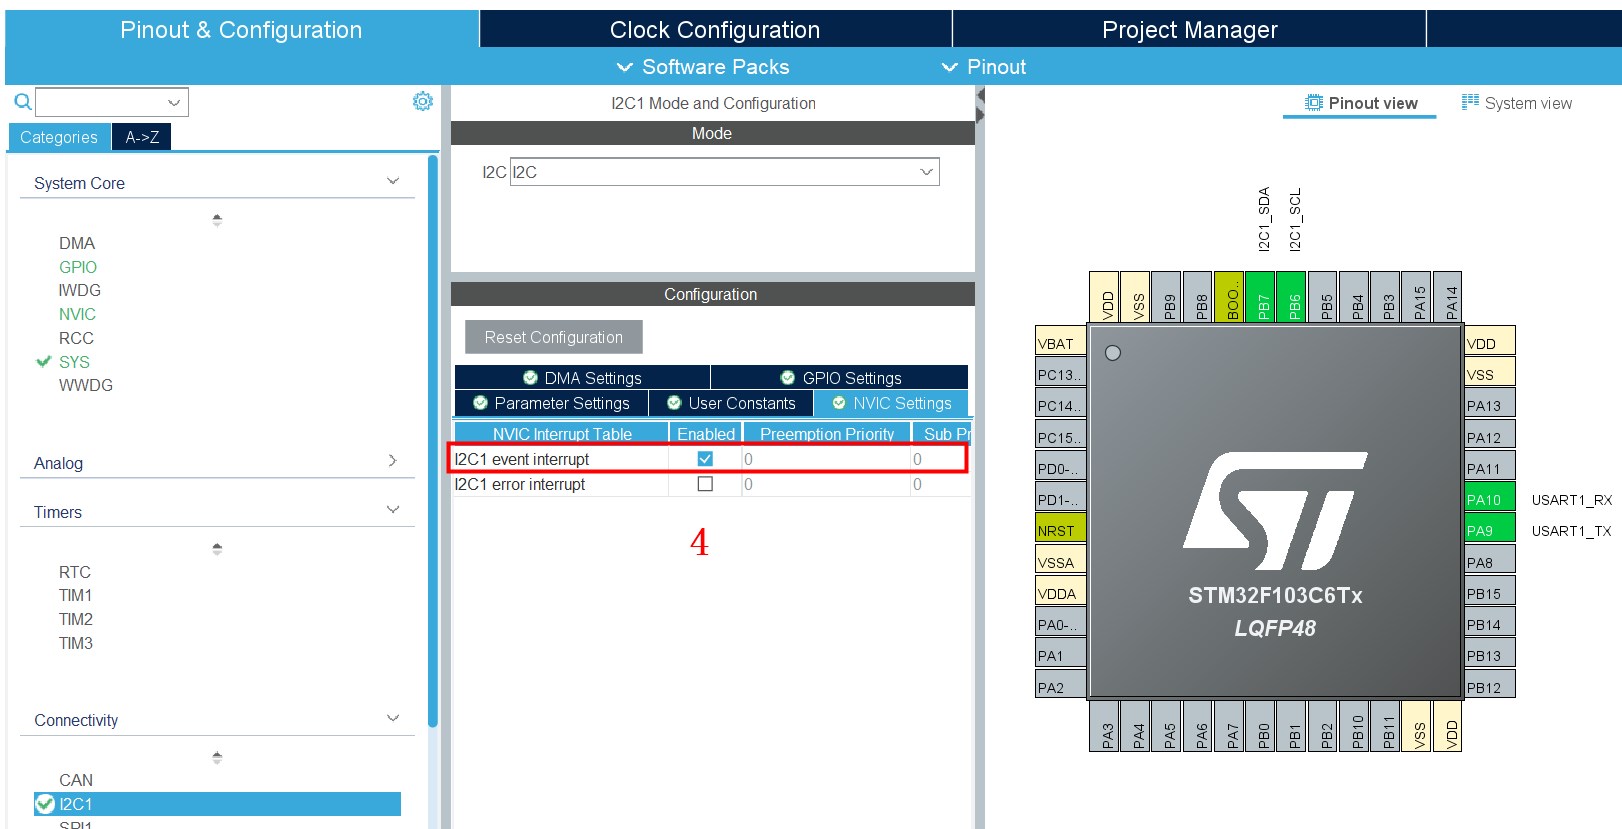
Task: Open the search box dropdown arrow
Action: pos(174,102)
